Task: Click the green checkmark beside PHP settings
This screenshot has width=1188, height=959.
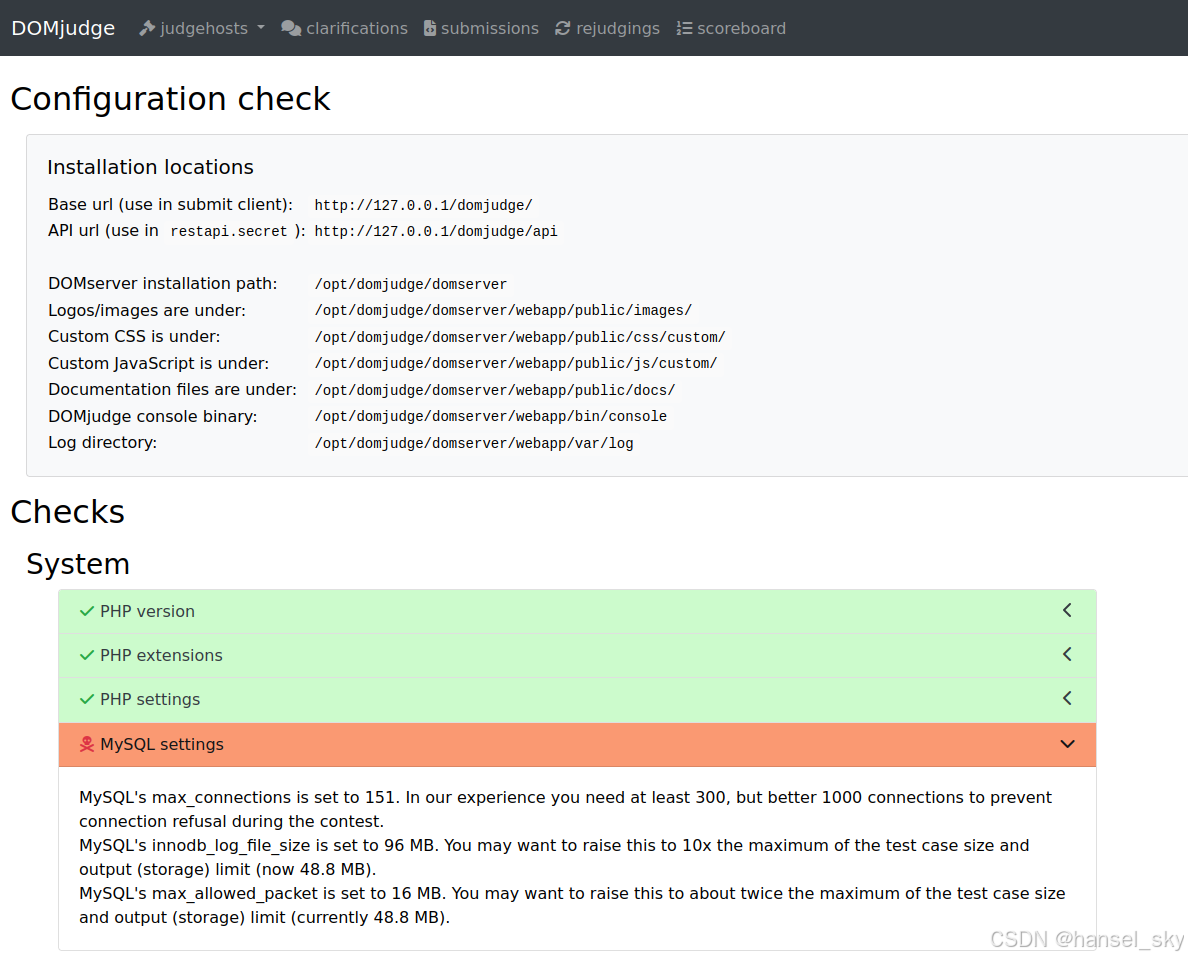Action: coord(87,699)
